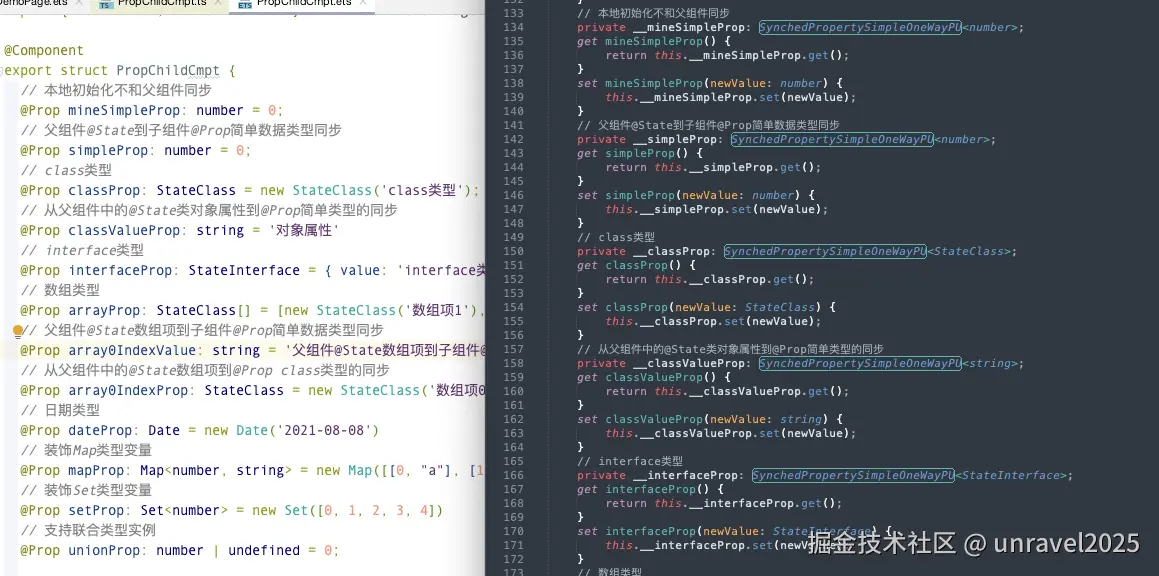Click the dateProp: Date declaration line

click(200, 430)
